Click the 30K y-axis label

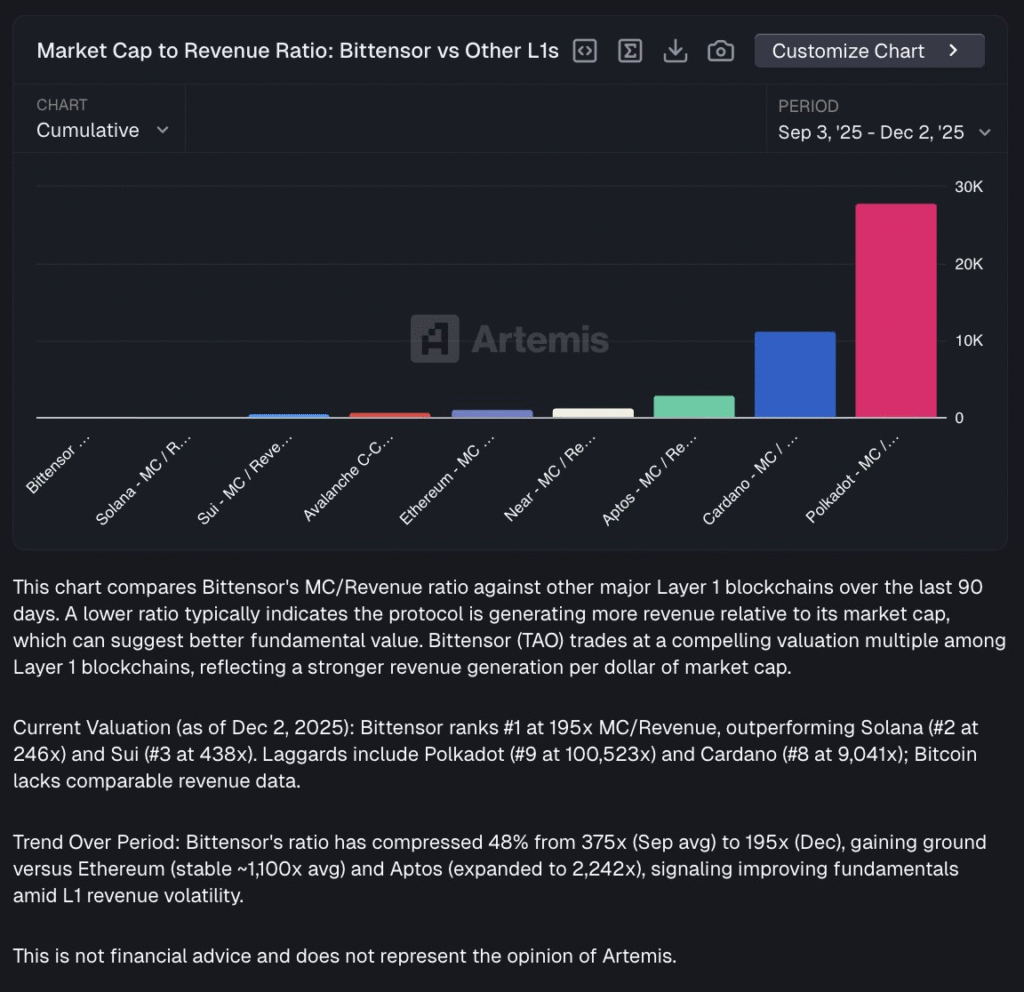pyautogui.click(x=968, y=187)
